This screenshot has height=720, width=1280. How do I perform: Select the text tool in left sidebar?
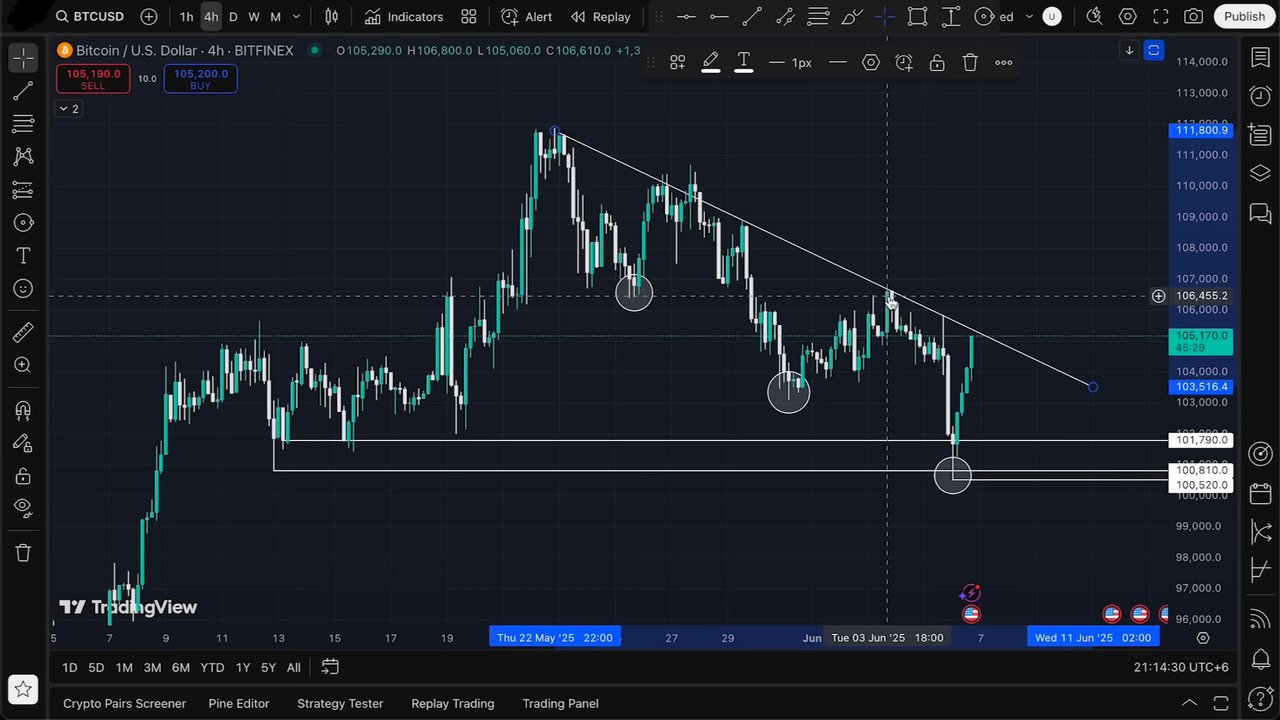(x=23, y=255)
